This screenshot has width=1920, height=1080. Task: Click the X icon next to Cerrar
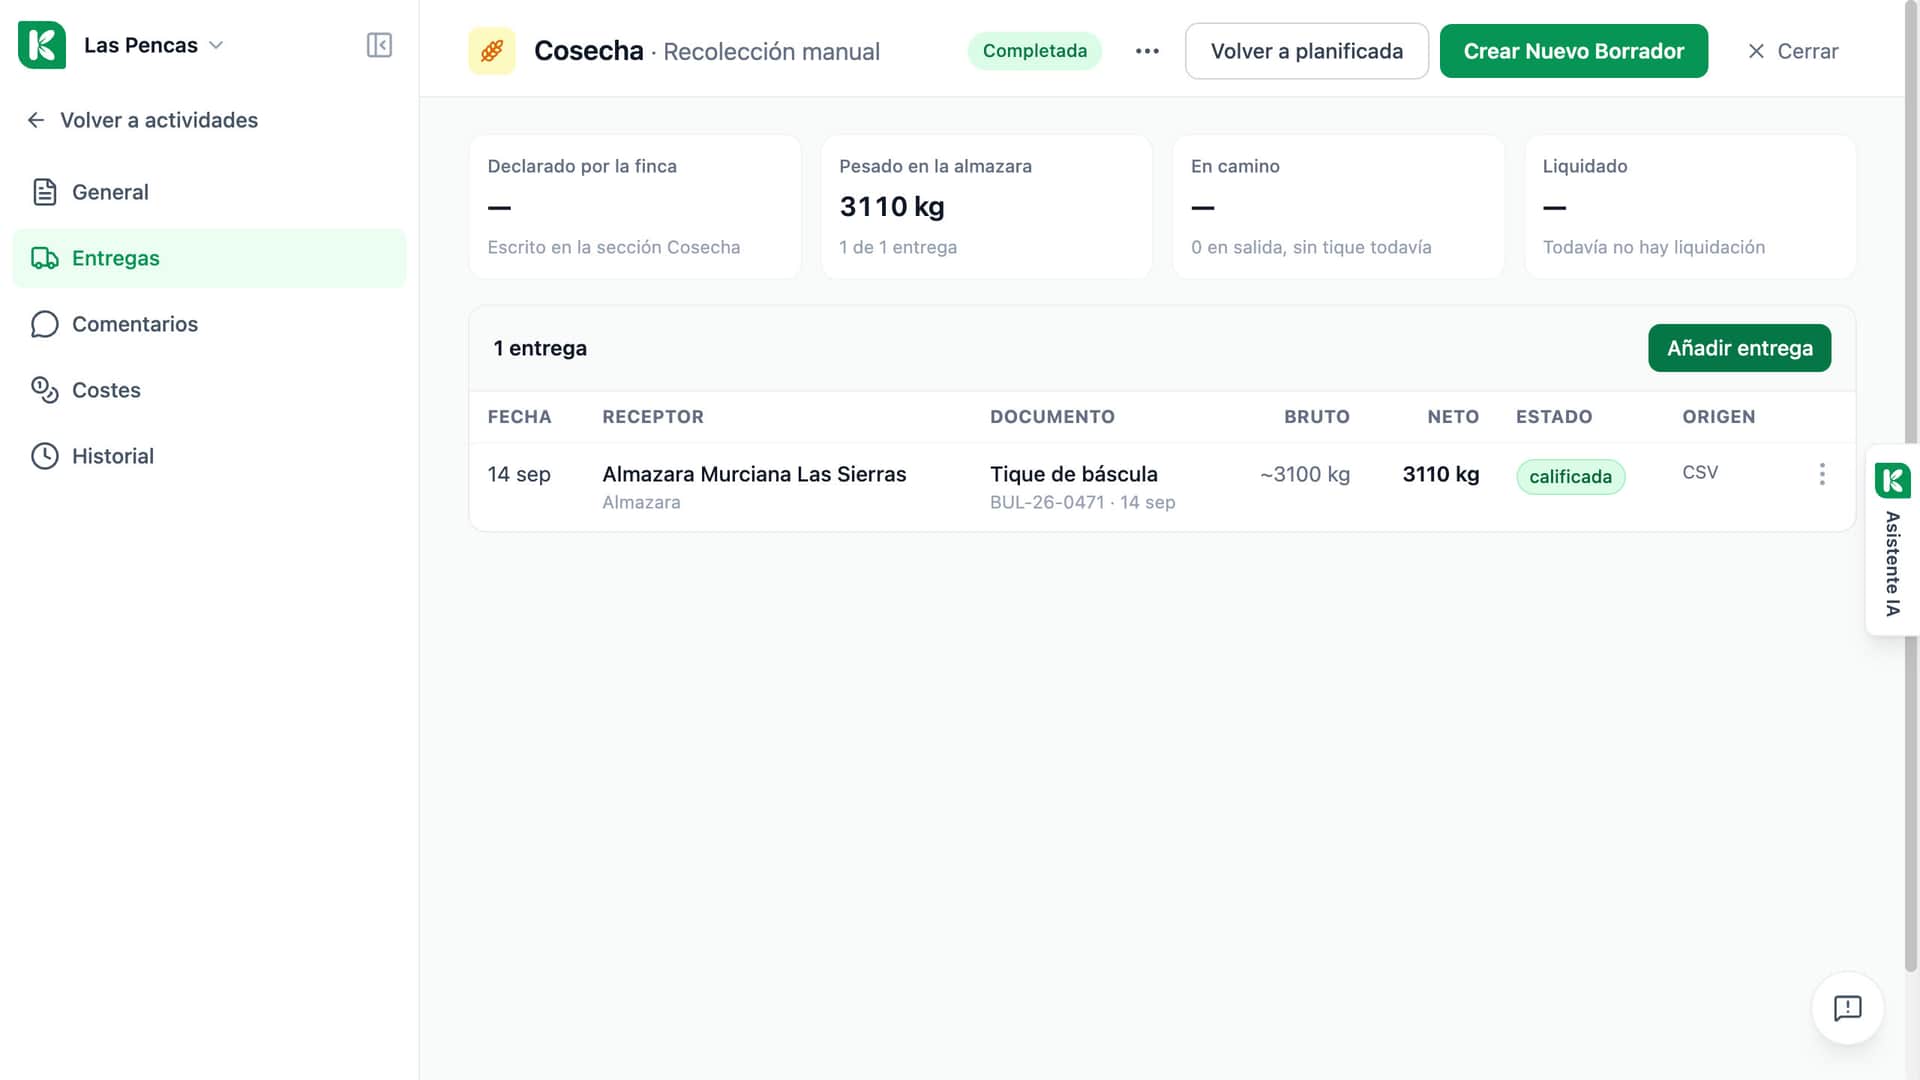point(1756,51)
